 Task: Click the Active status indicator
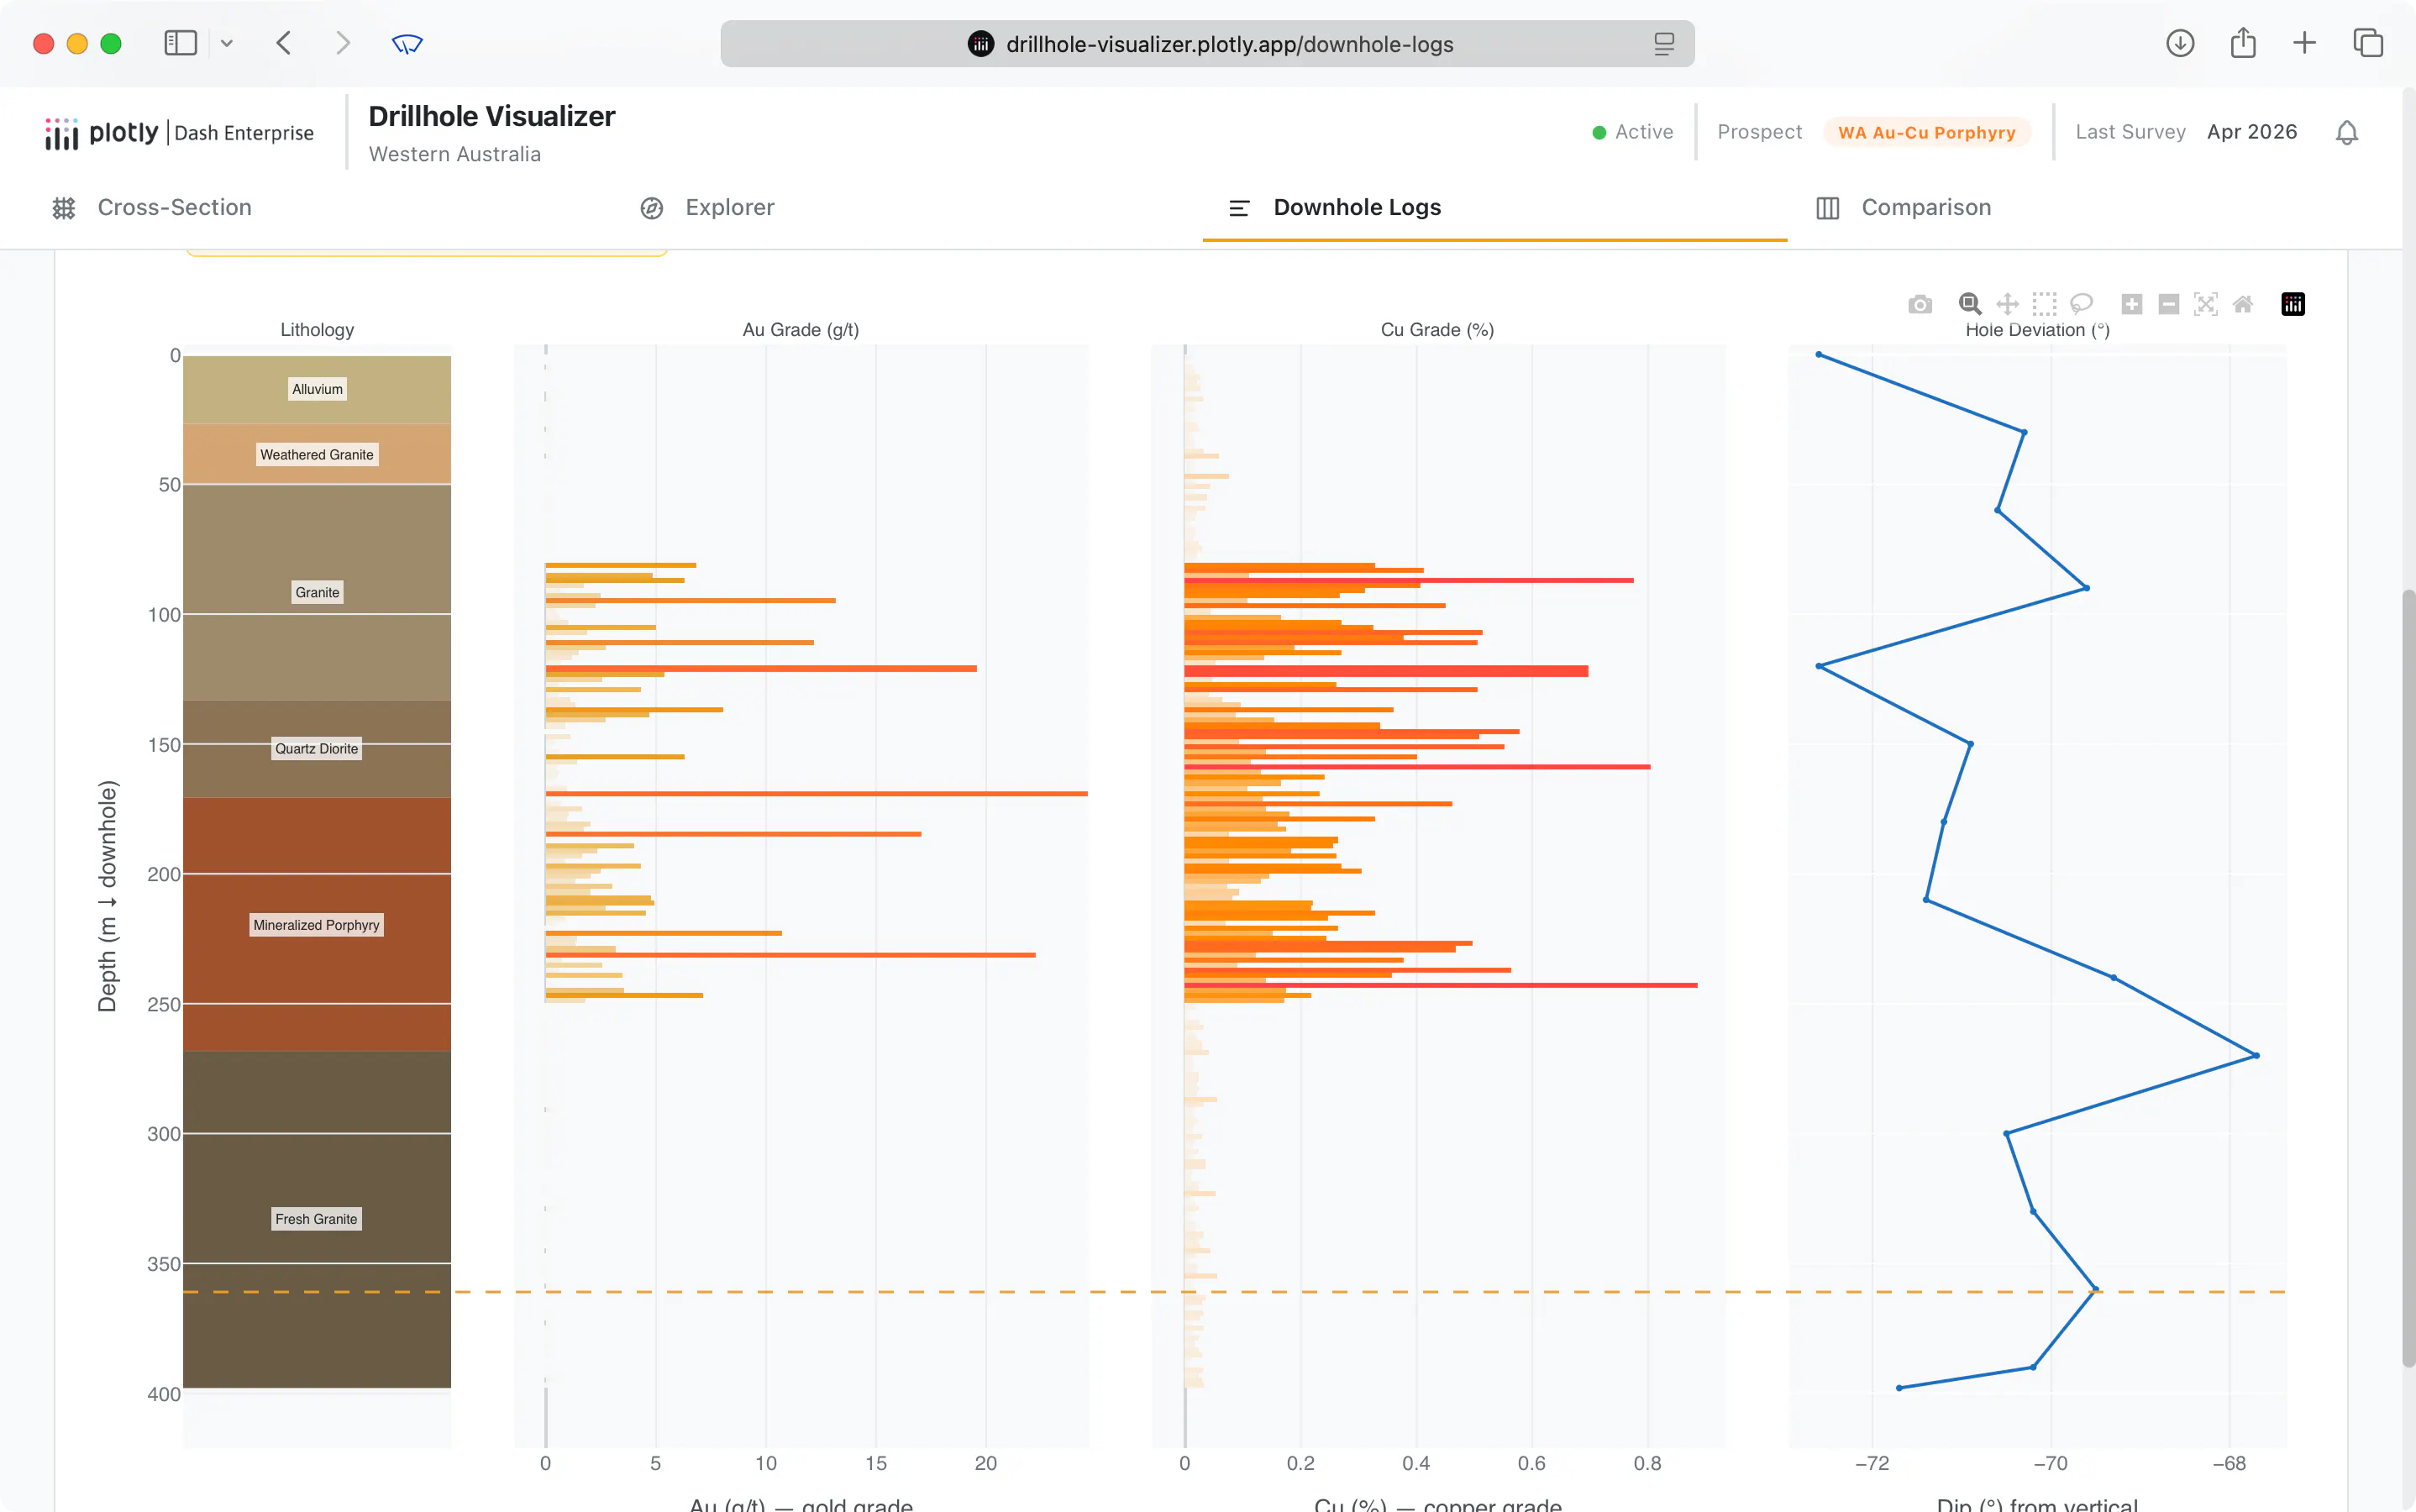pyautogui.click(x=1632, y=132)
